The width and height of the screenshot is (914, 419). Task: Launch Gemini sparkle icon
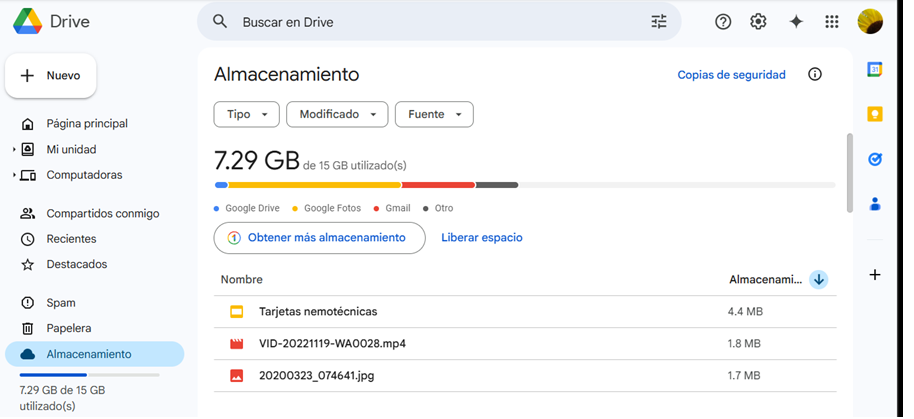(x=796, y=22)
